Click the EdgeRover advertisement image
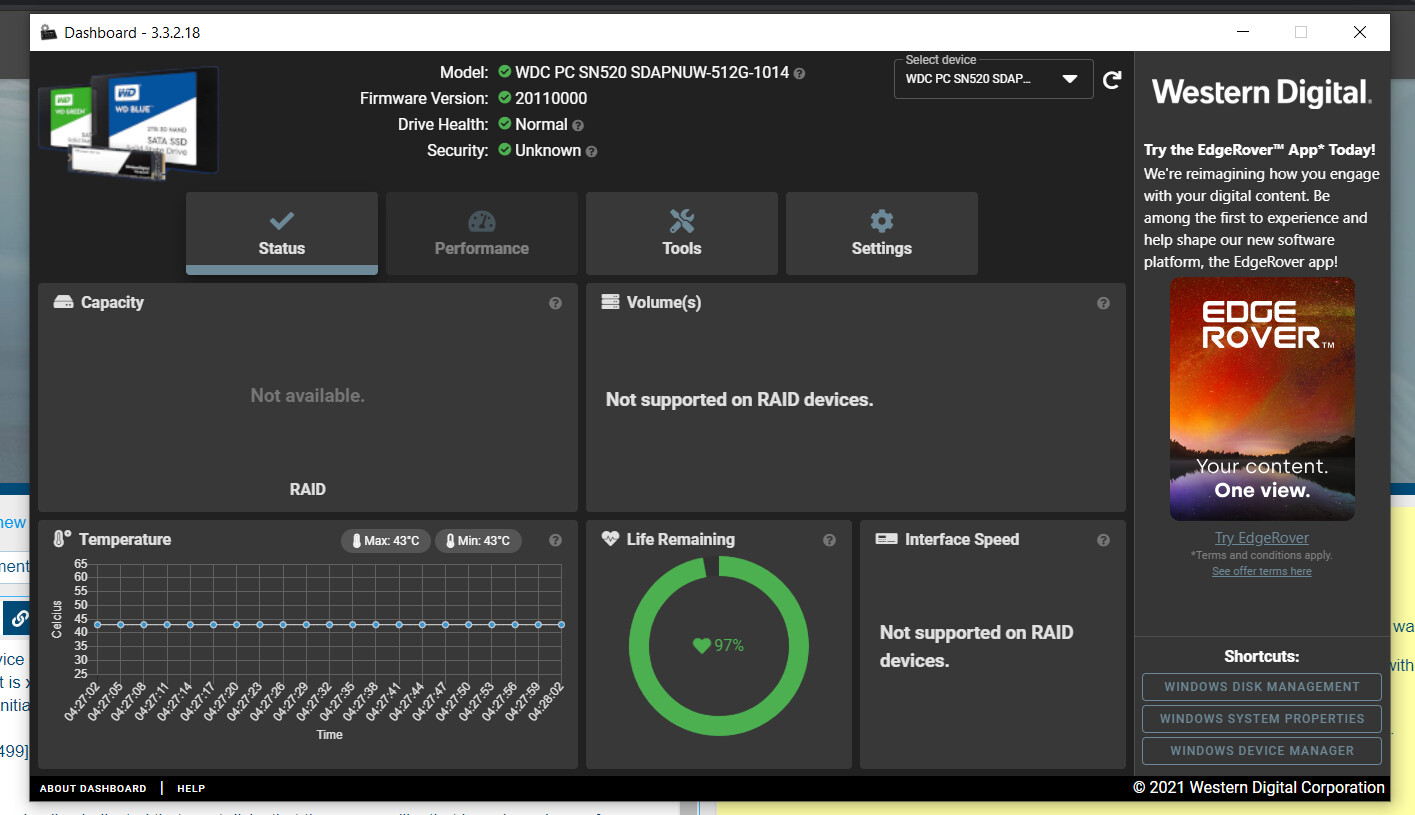 [x=1262, y=399]
